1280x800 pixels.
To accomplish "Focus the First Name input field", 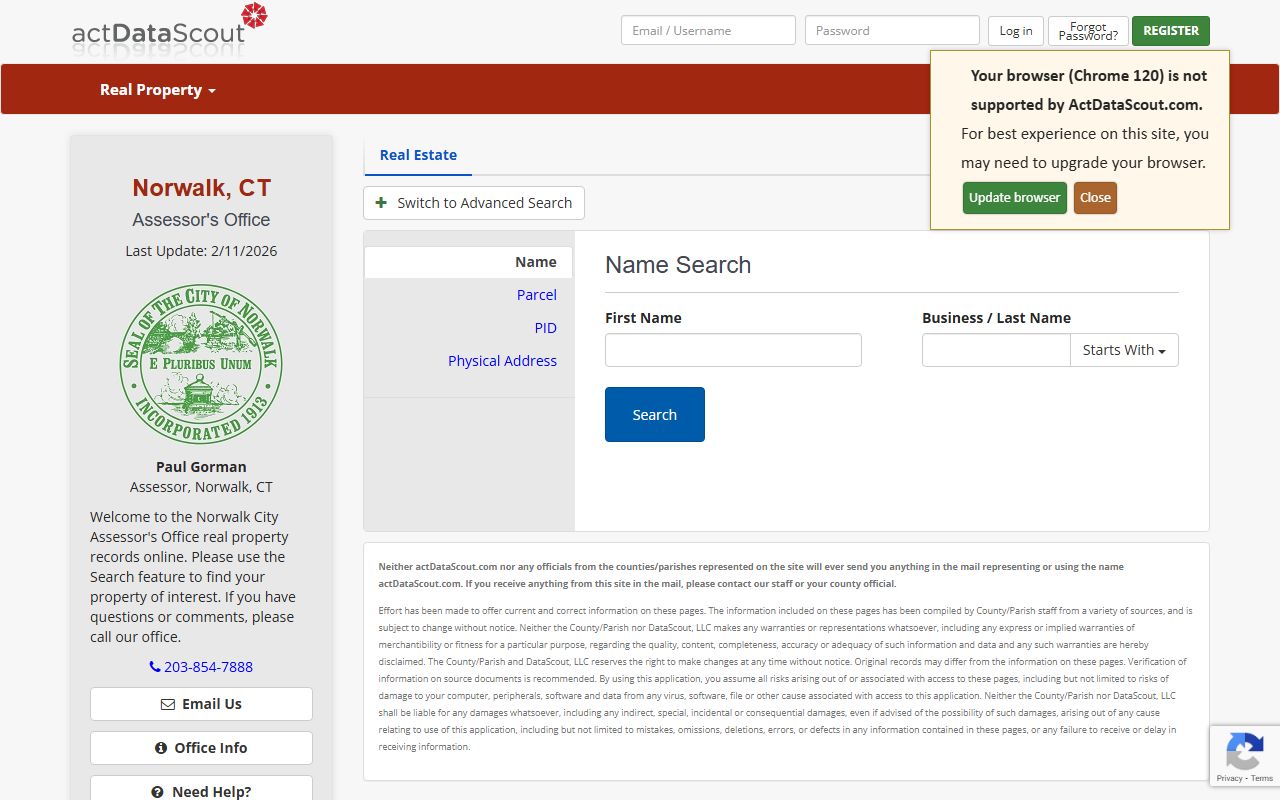I will 733,350.
